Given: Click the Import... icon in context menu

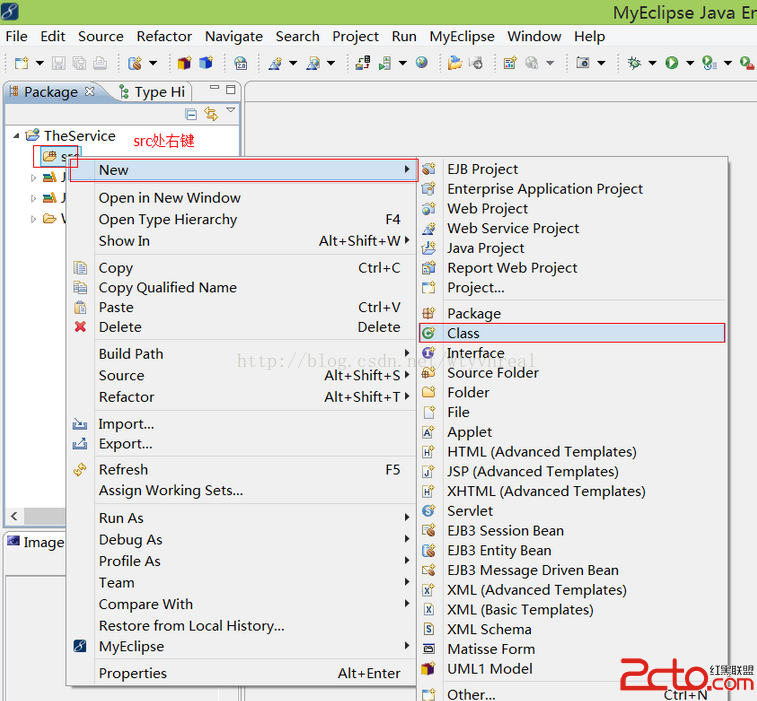Looking at the screenshot, I should (80, 424).
